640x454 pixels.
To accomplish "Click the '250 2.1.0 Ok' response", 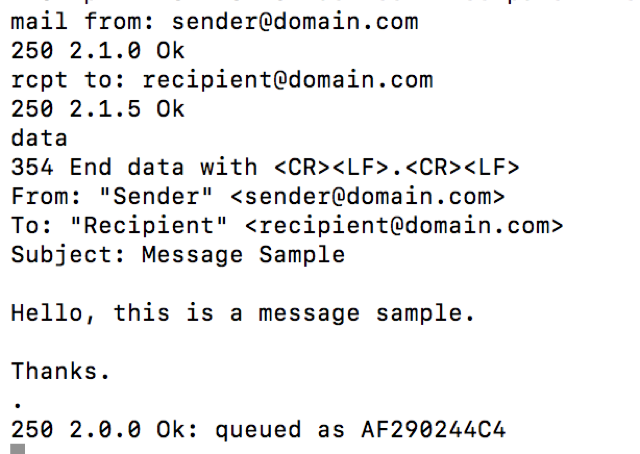I will coord(98,51).
